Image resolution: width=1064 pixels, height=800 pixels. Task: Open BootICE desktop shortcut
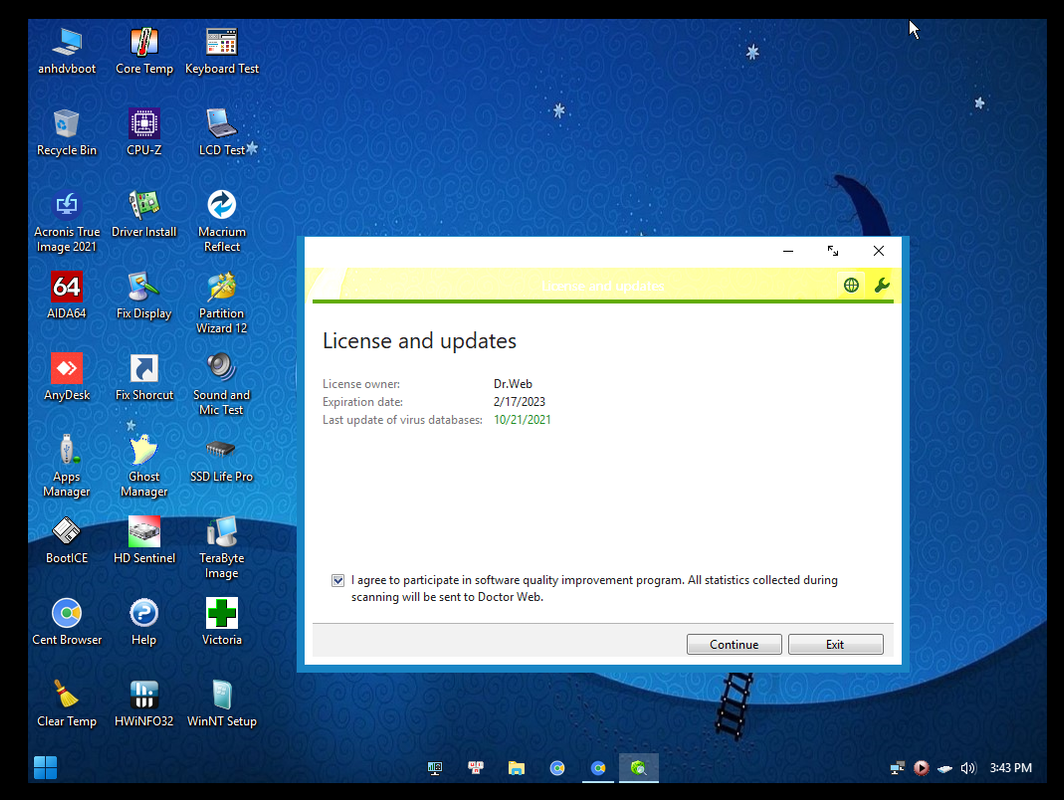(x=66, y=541)
